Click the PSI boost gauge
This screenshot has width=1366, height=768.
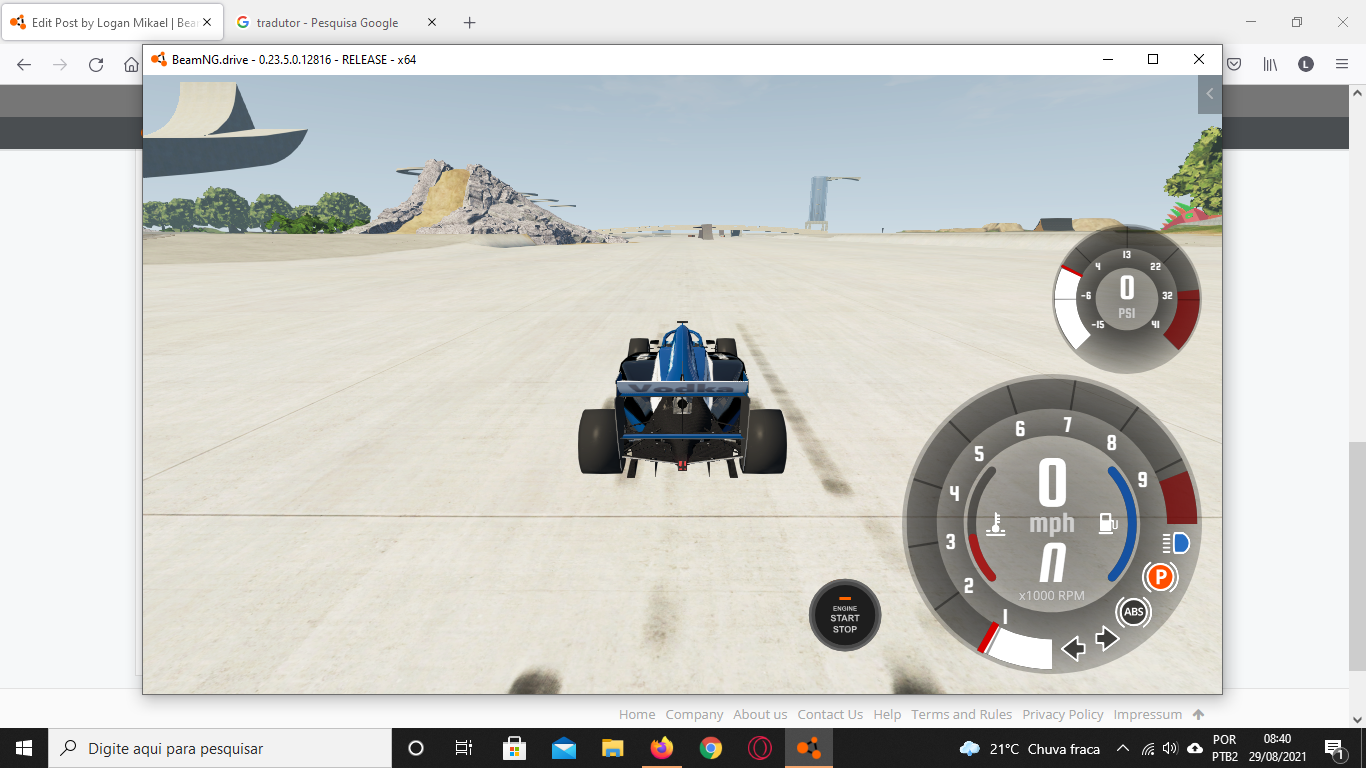(1127, 299)
